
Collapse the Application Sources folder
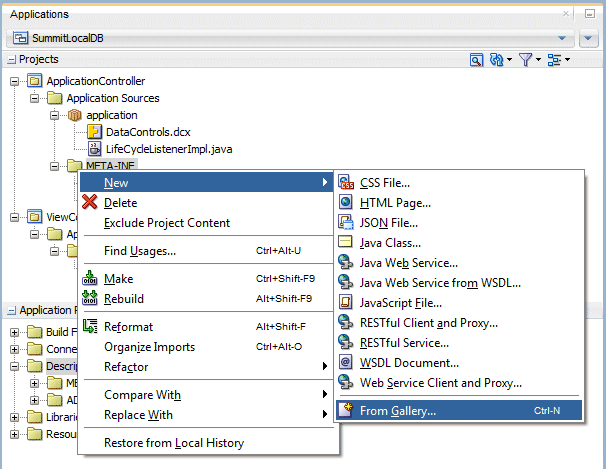tap(34, 99)
